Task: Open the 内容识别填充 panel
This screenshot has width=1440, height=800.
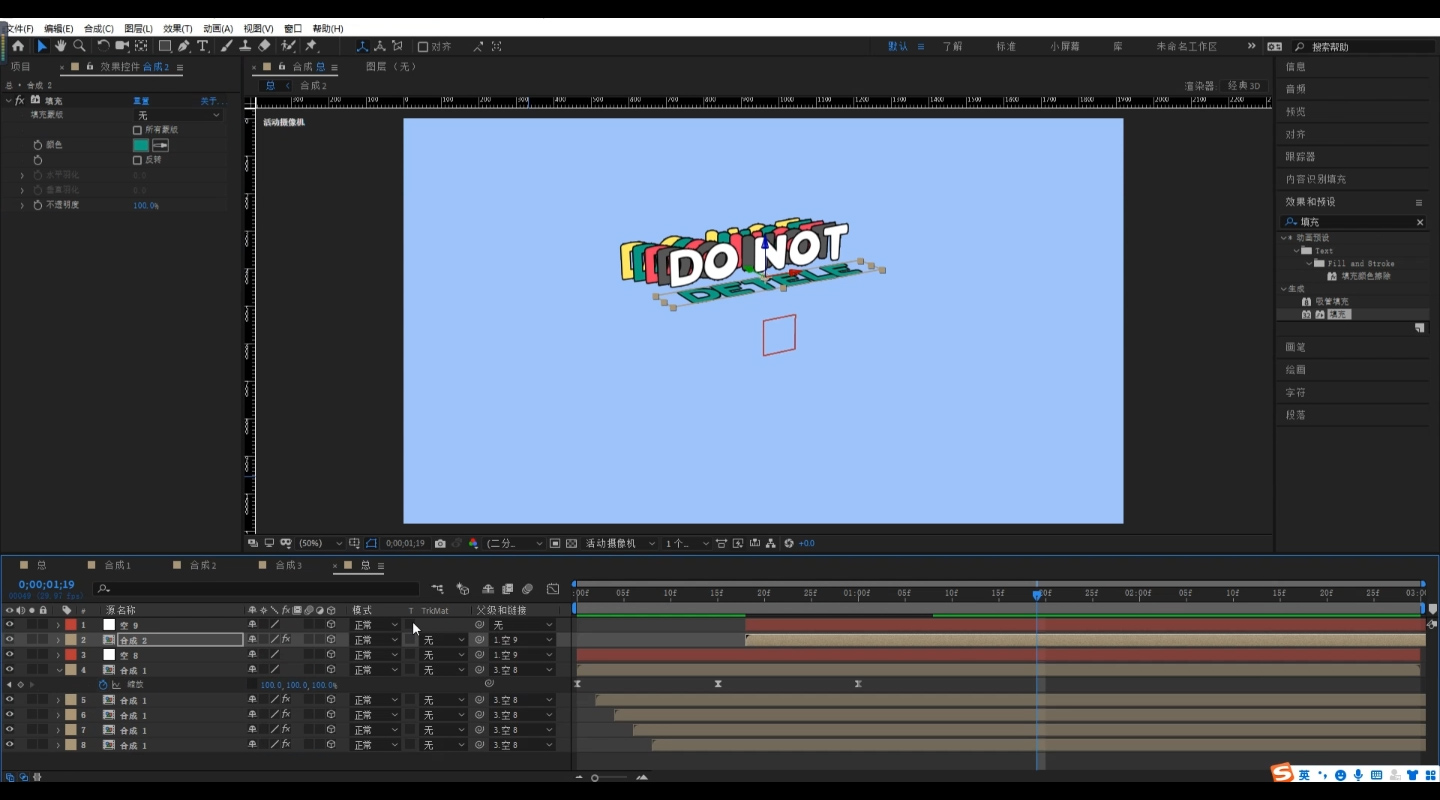Action: tap(1316, 179)
